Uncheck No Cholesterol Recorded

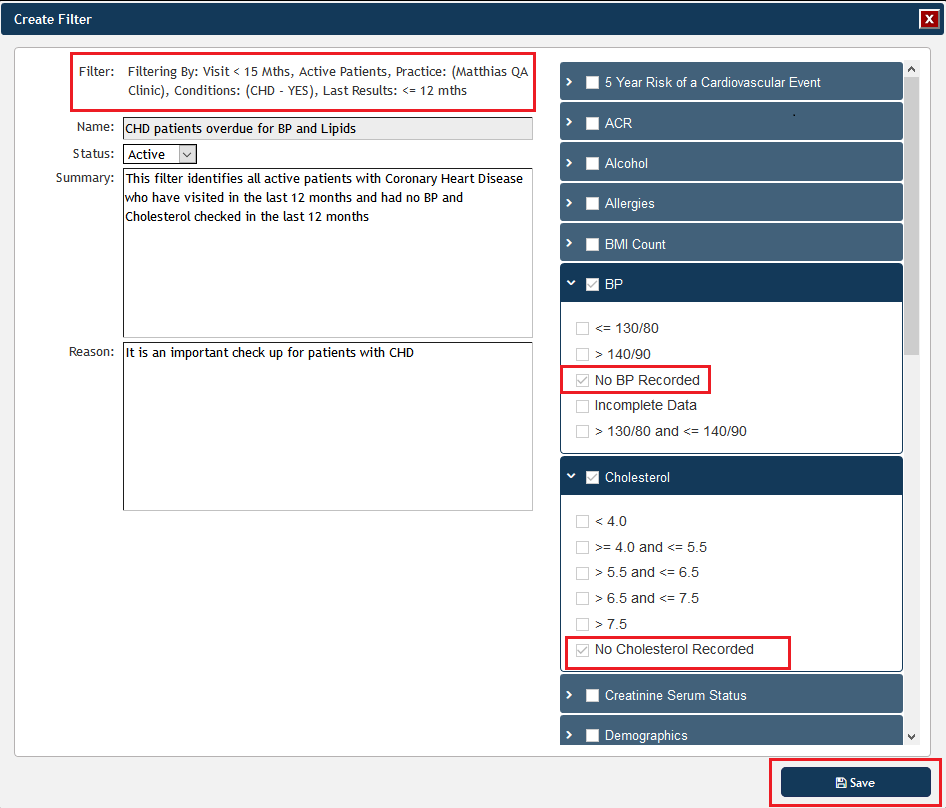tap(582, 650)
